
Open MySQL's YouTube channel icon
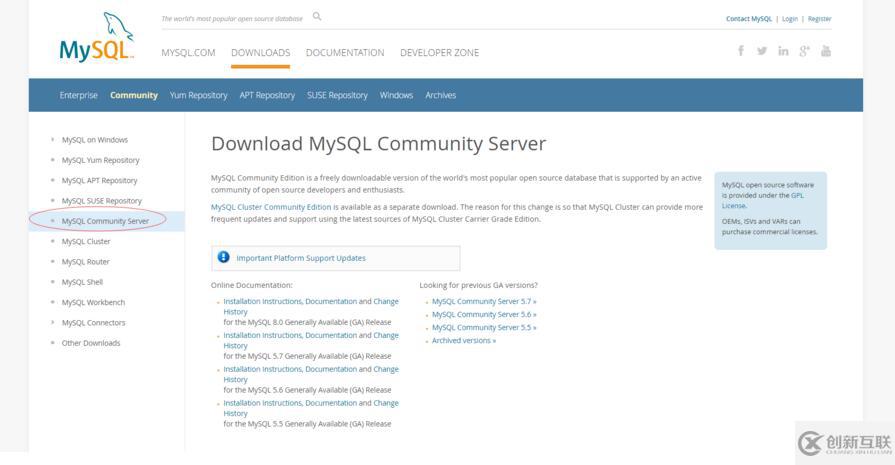click(826, 51)
